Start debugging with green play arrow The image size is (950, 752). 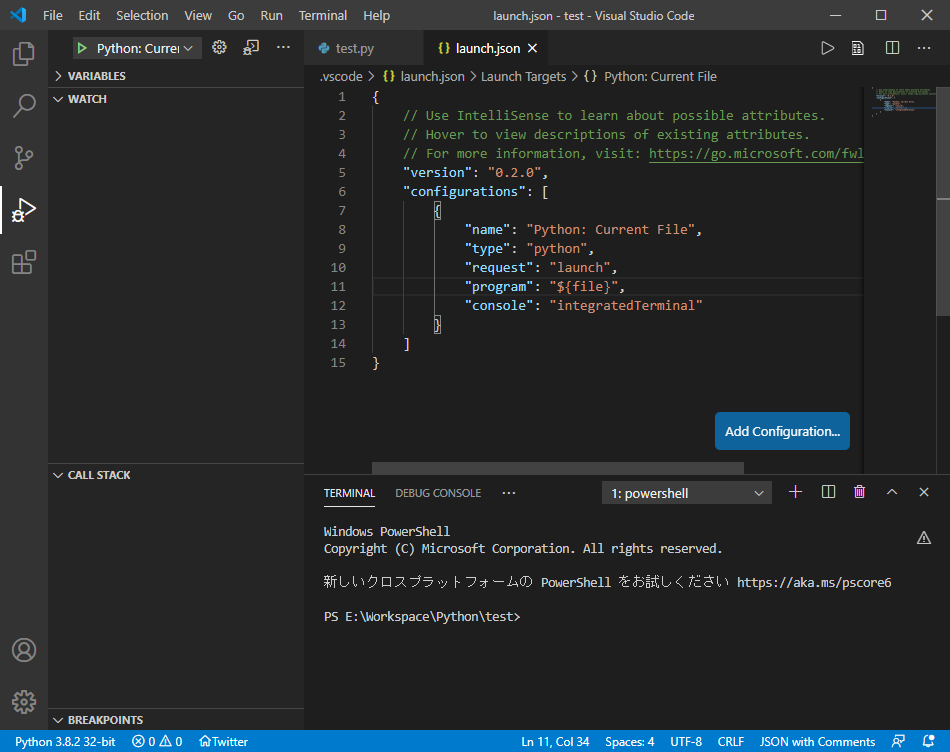(x=82, y=48)
